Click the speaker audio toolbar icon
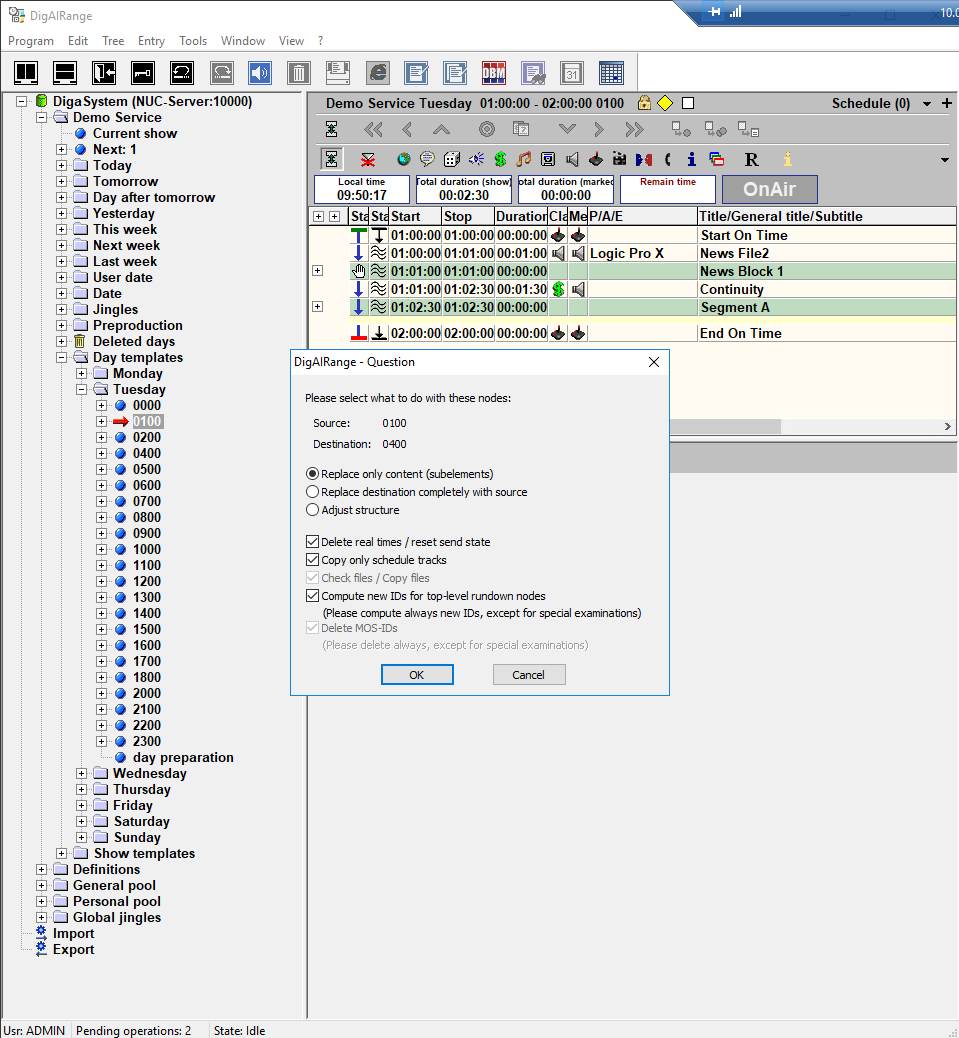Screen dimensions: 959x1038 tap(260, 73)
